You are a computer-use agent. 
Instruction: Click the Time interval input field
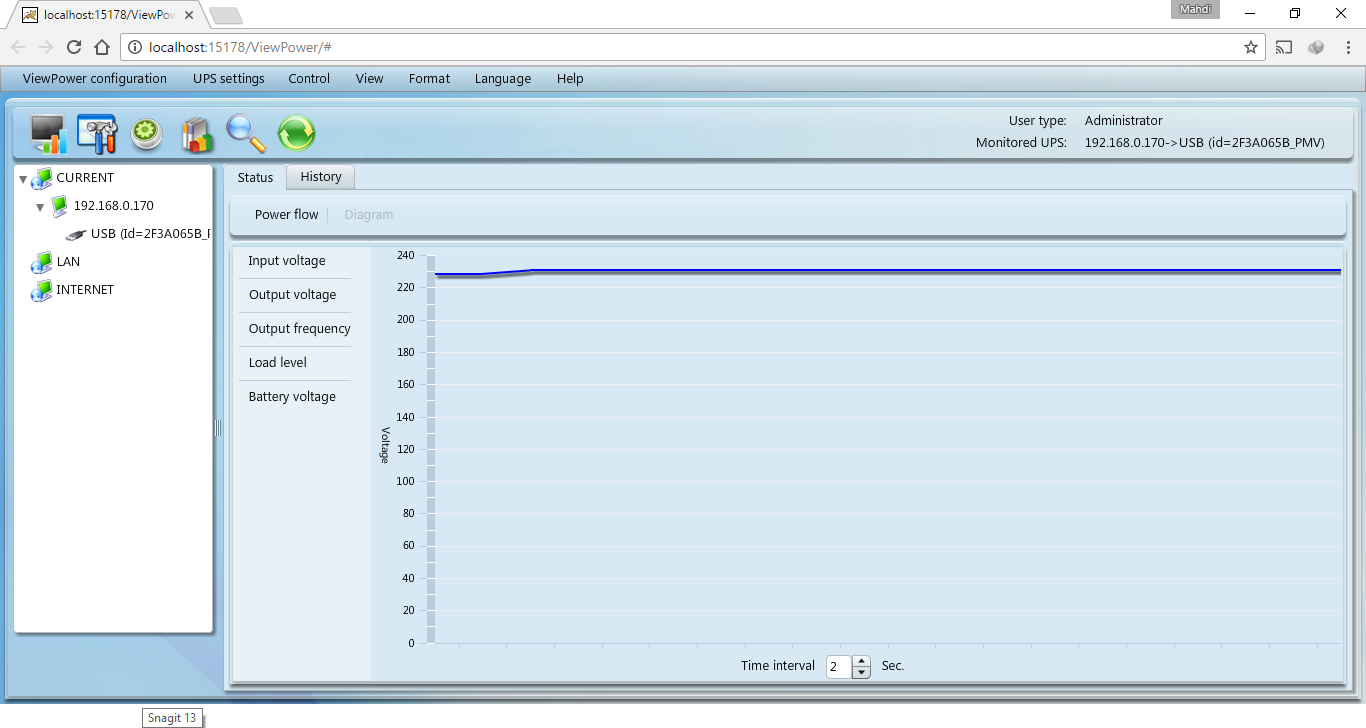coord(838,667)
